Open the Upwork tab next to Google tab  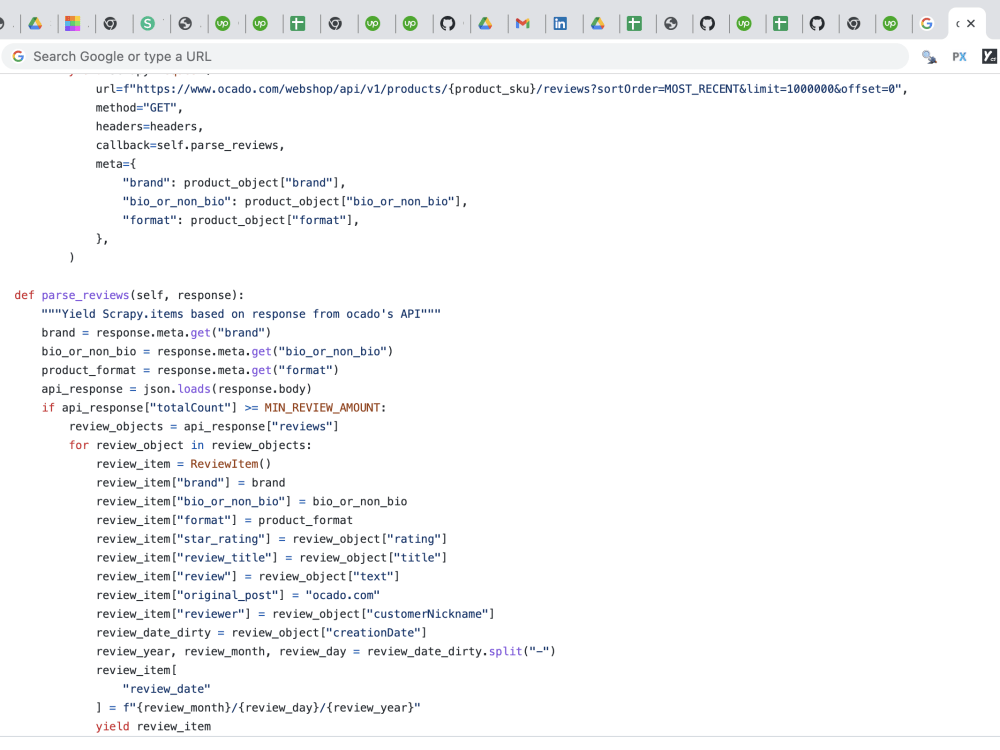[890, 24]
